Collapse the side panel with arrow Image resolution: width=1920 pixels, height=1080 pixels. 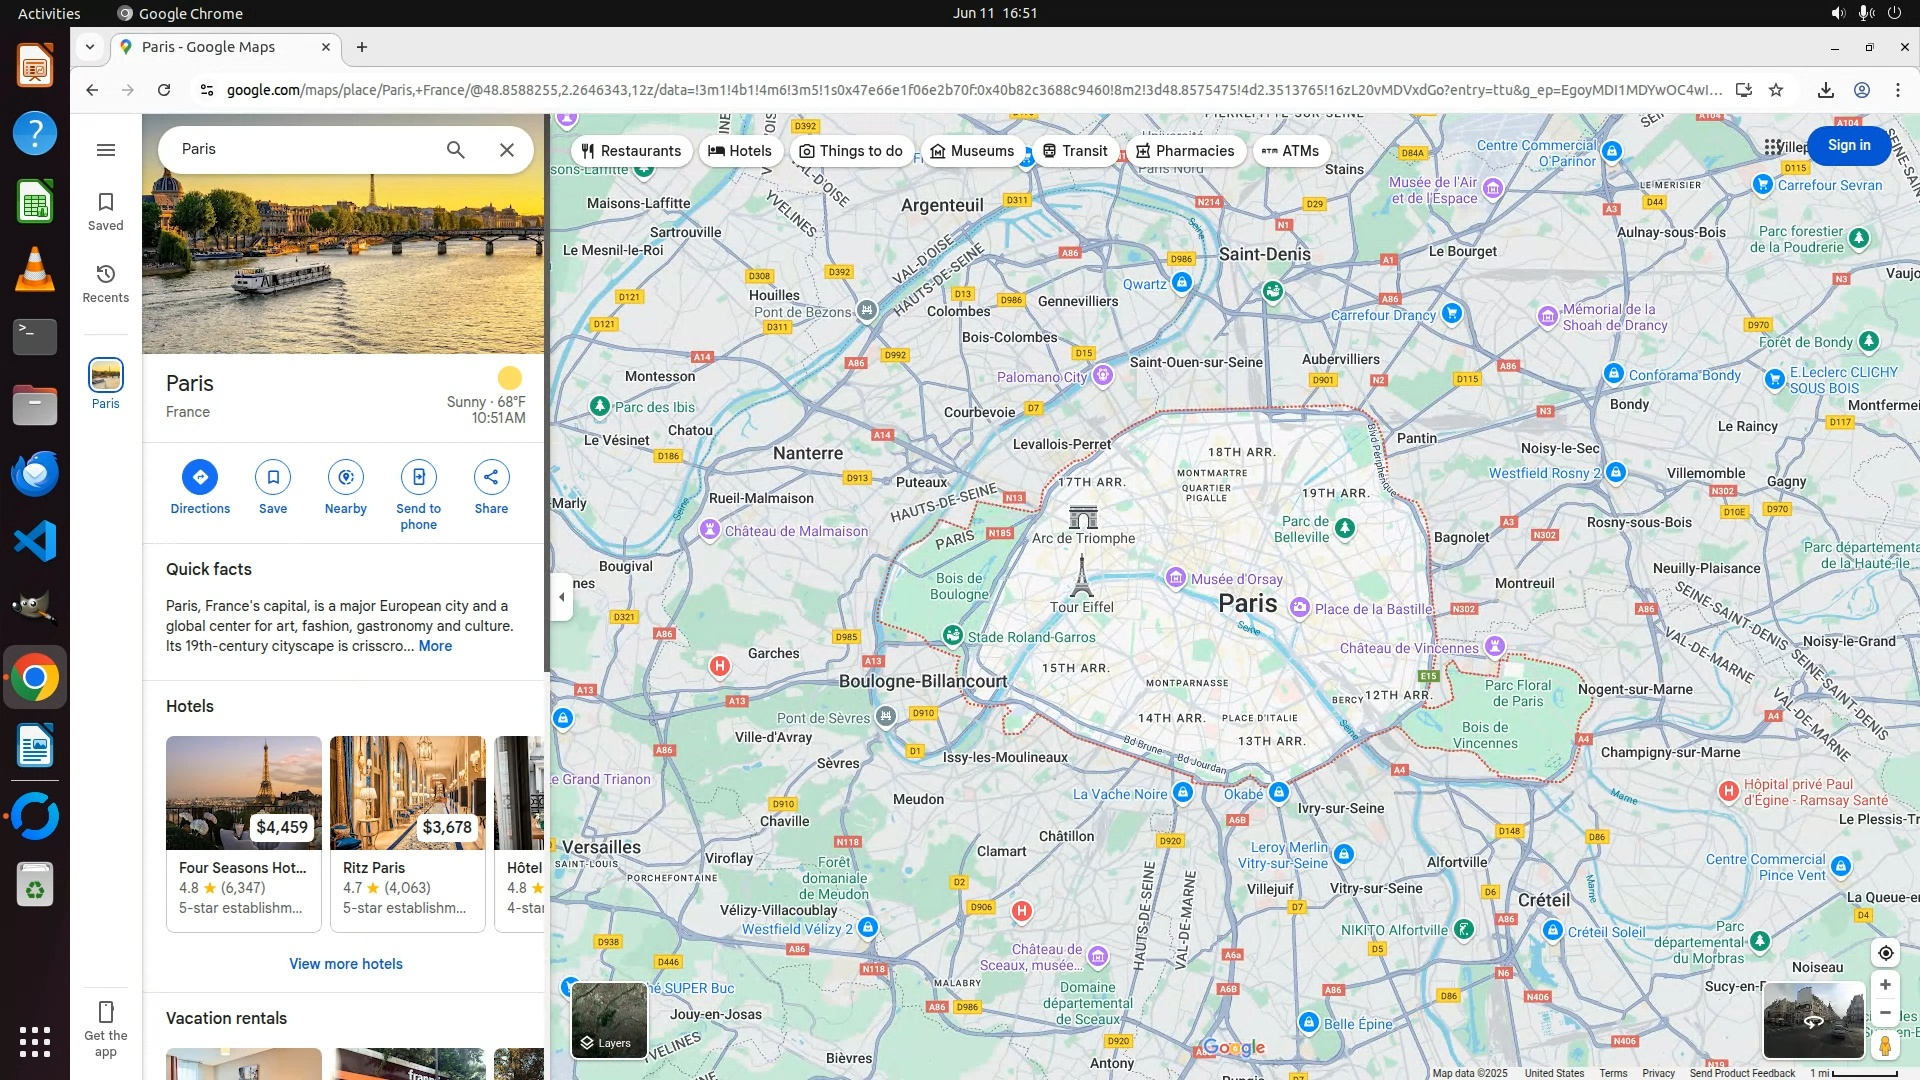[x=562, y=597]
